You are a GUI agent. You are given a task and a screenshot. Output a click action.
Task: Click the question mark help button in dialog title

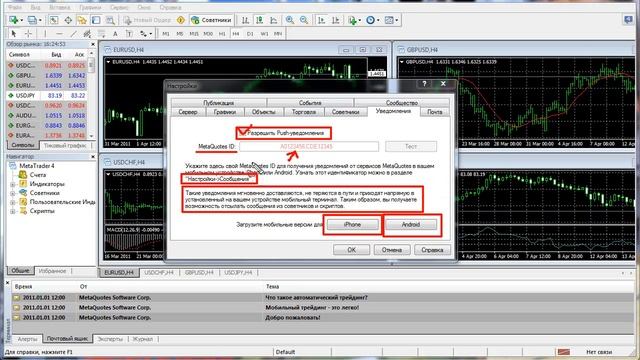click(424, 84)
